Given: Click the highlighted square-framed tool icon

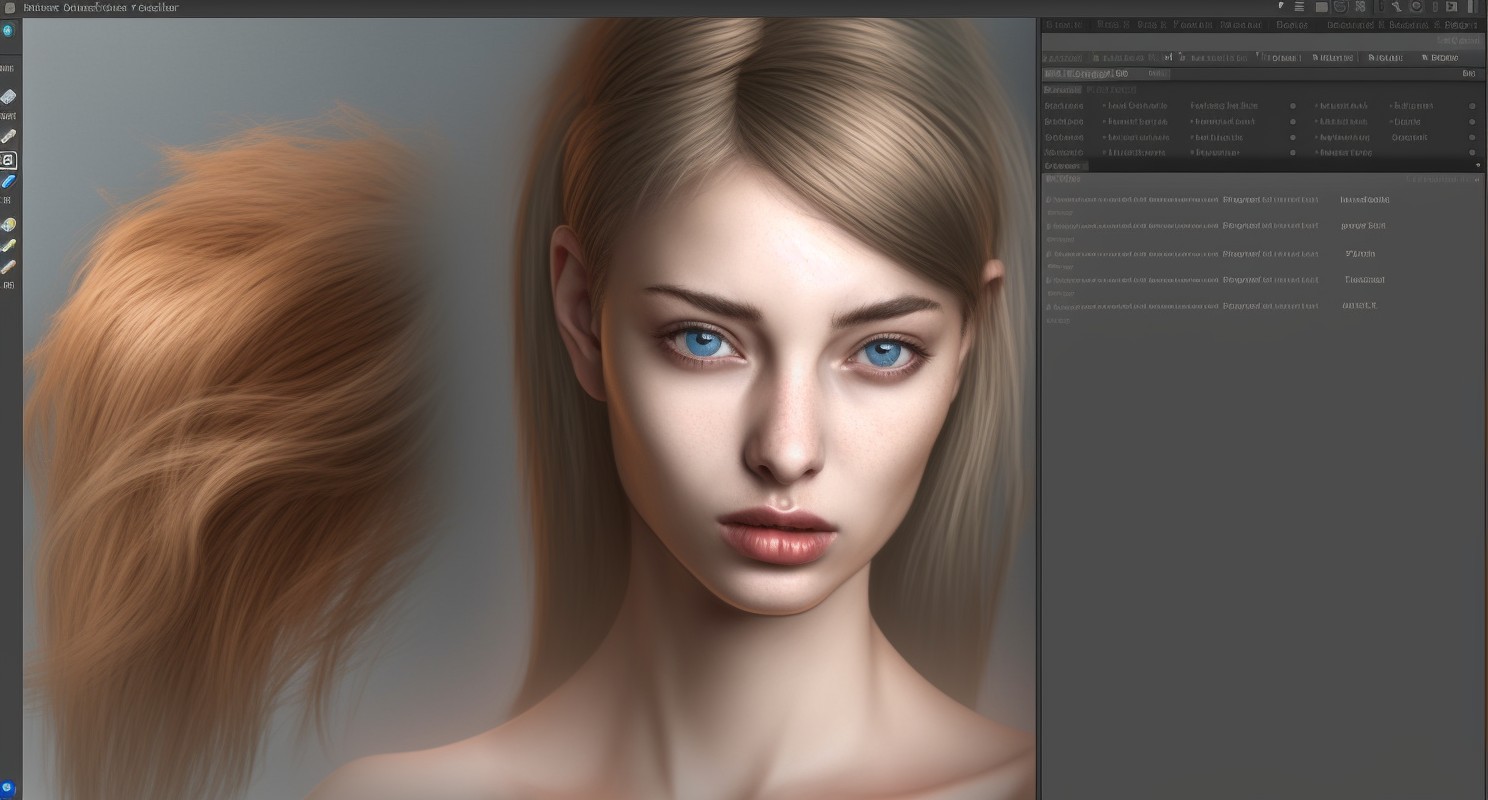Looking at the screenshot, I should tap(8, 160).
